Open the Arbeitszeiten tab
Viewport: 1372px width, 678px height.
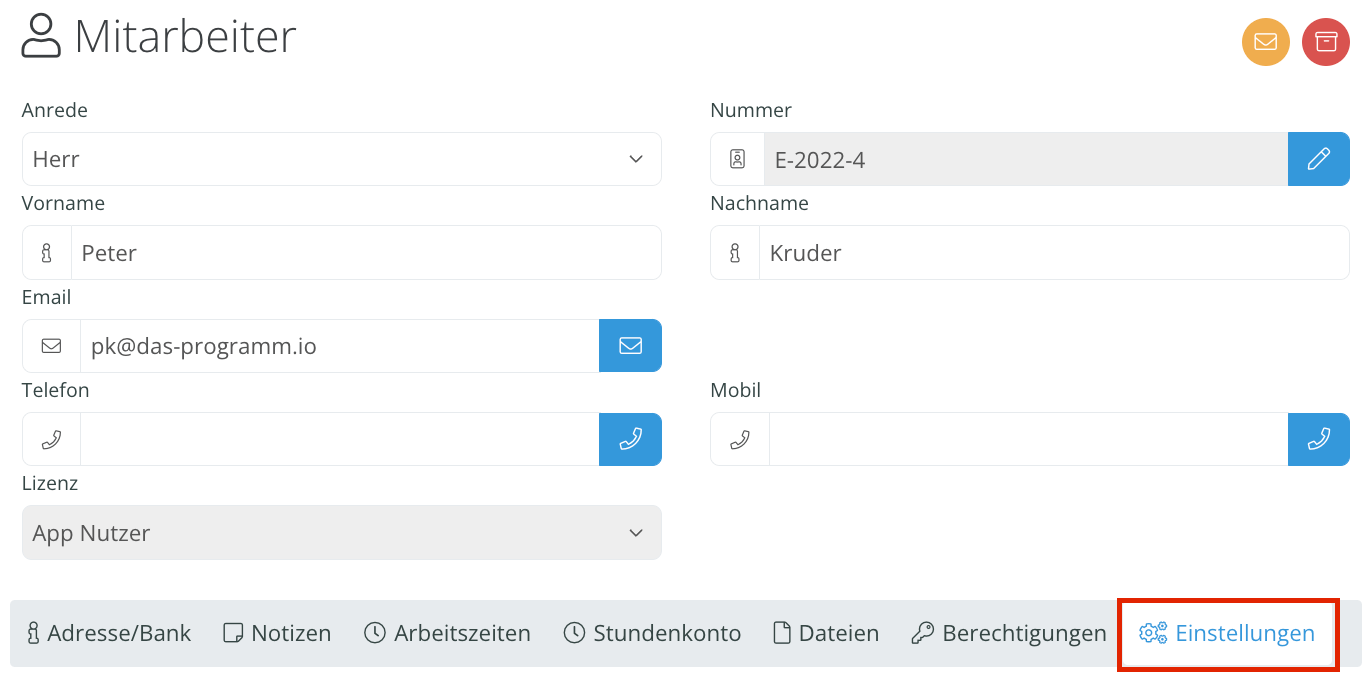(x=447, y=633)
